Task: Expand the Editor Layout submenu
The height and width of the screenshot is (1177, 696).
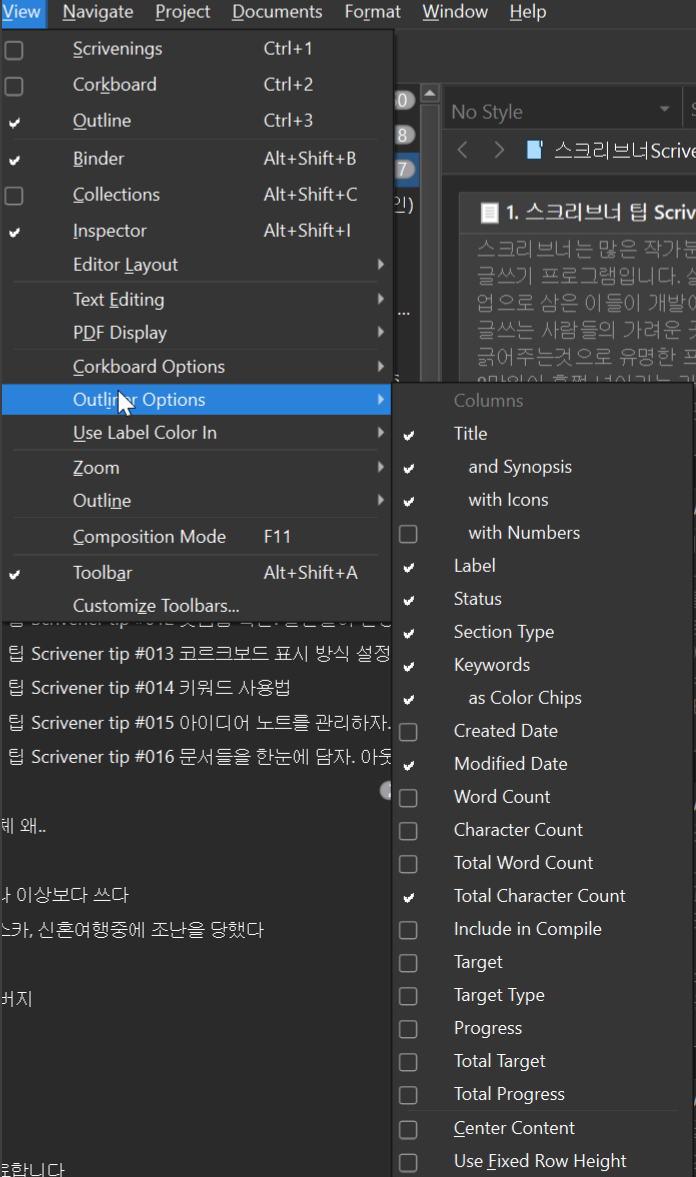Action: tap(196, 265)
